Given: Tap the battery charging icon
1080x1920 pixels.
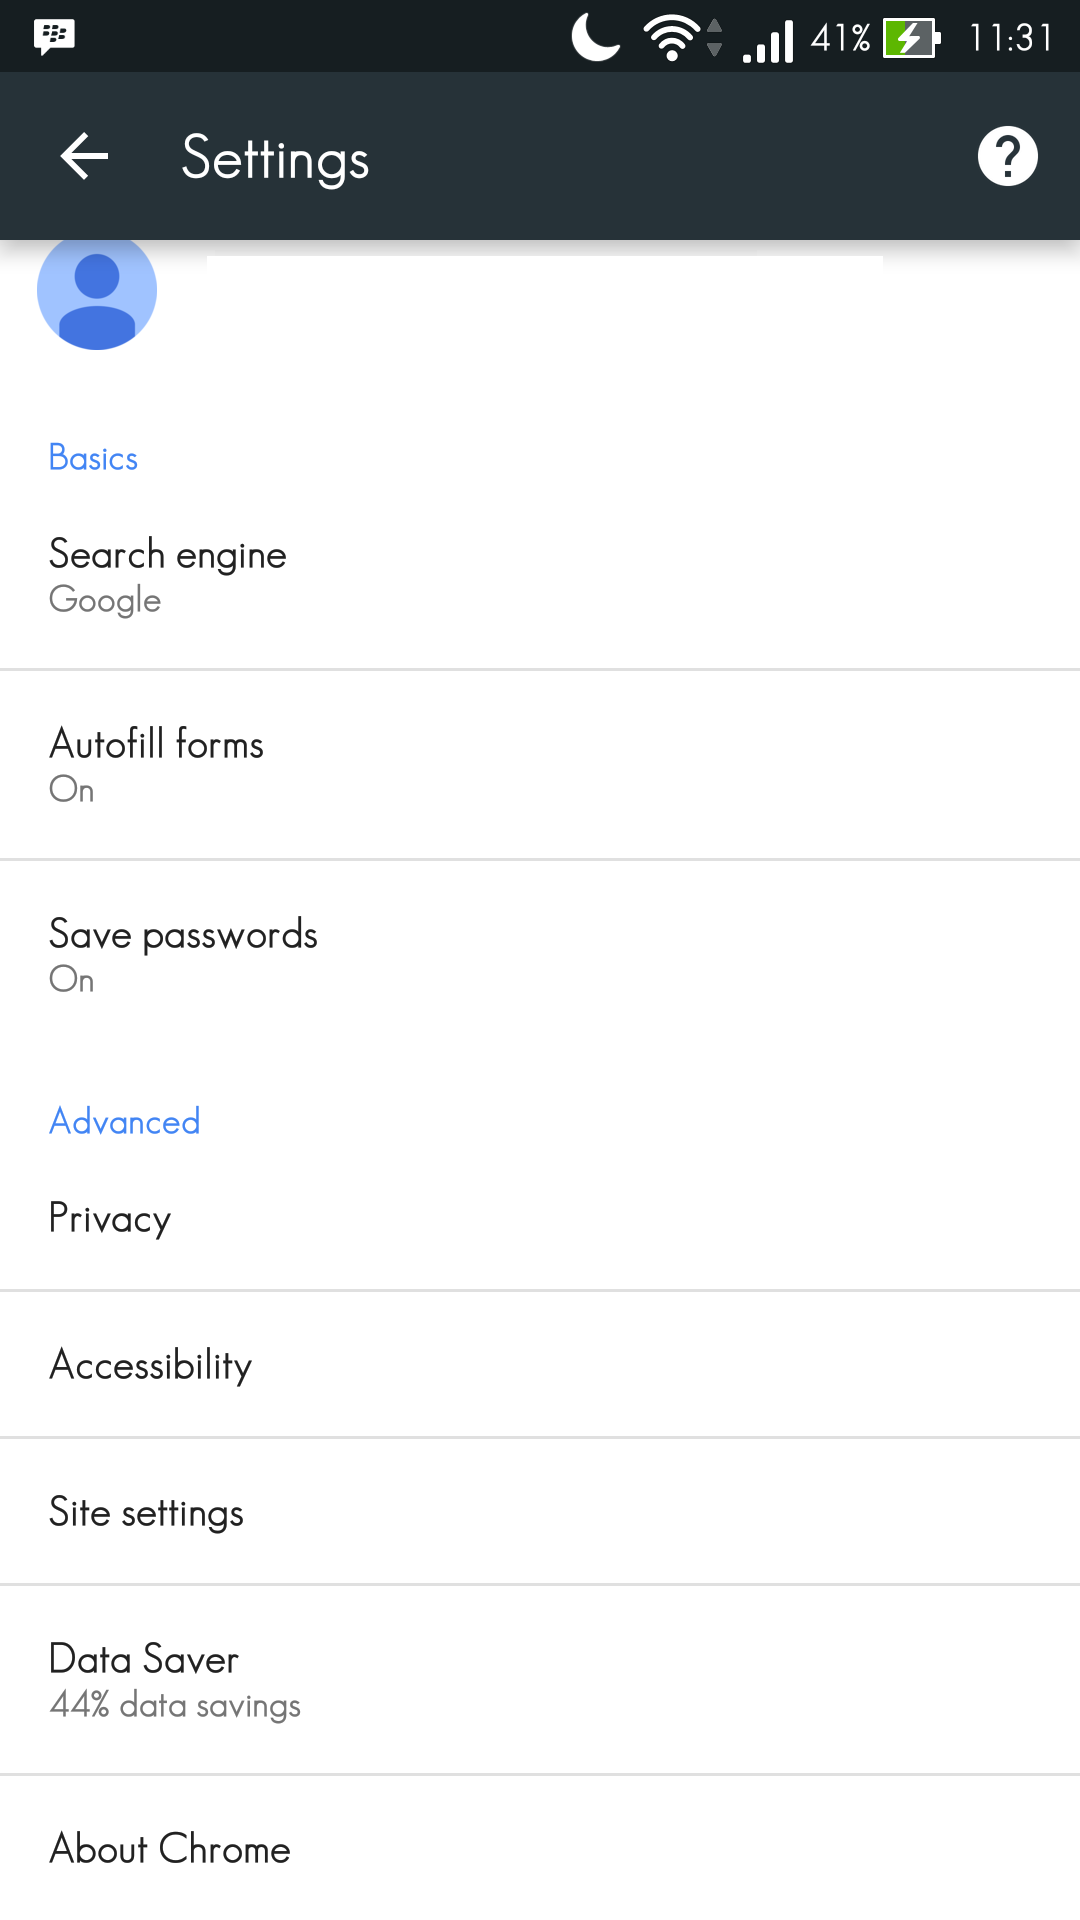Looking at the screenshot, I should (911, 38).
